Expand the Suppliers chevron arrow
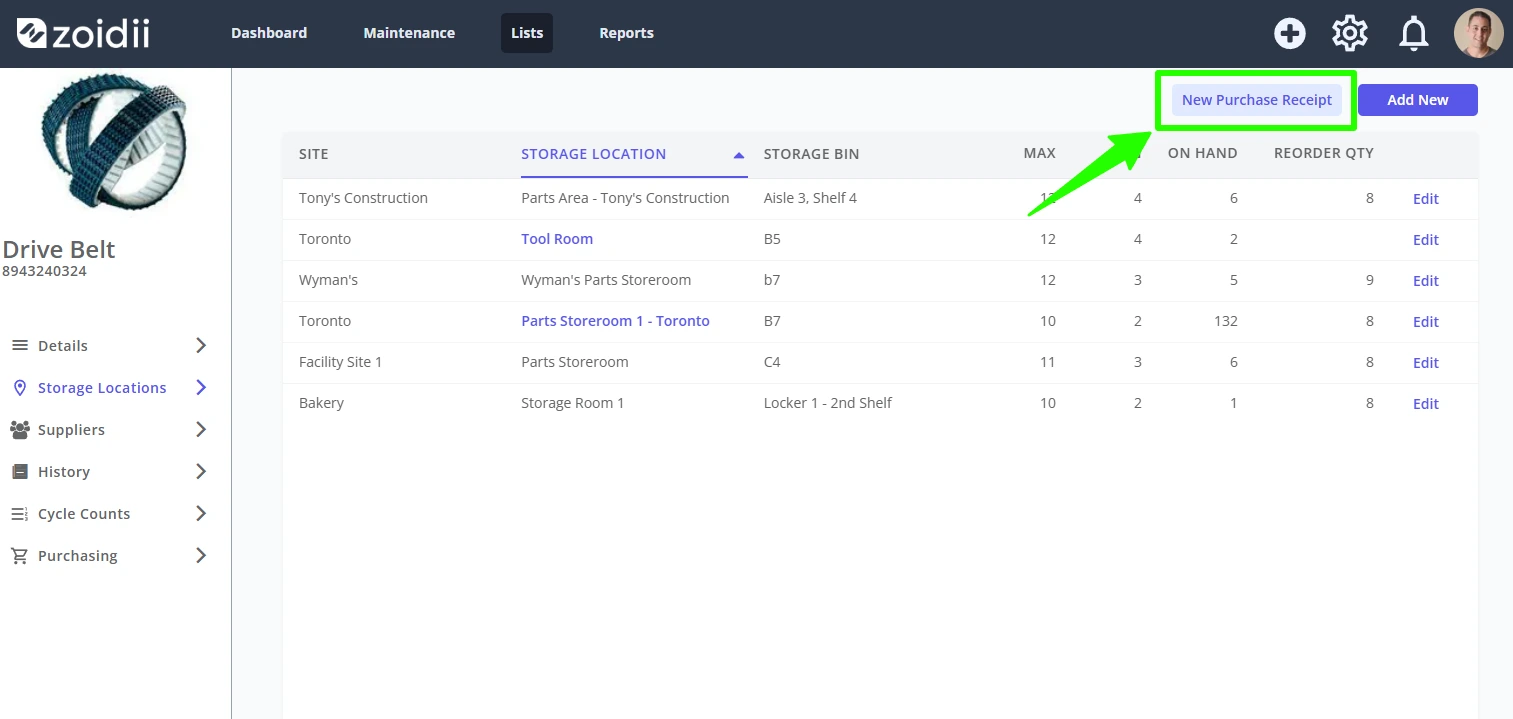The height and width of the screenshot is (719, 1513). pyautogui.click(x=201, y=429)
